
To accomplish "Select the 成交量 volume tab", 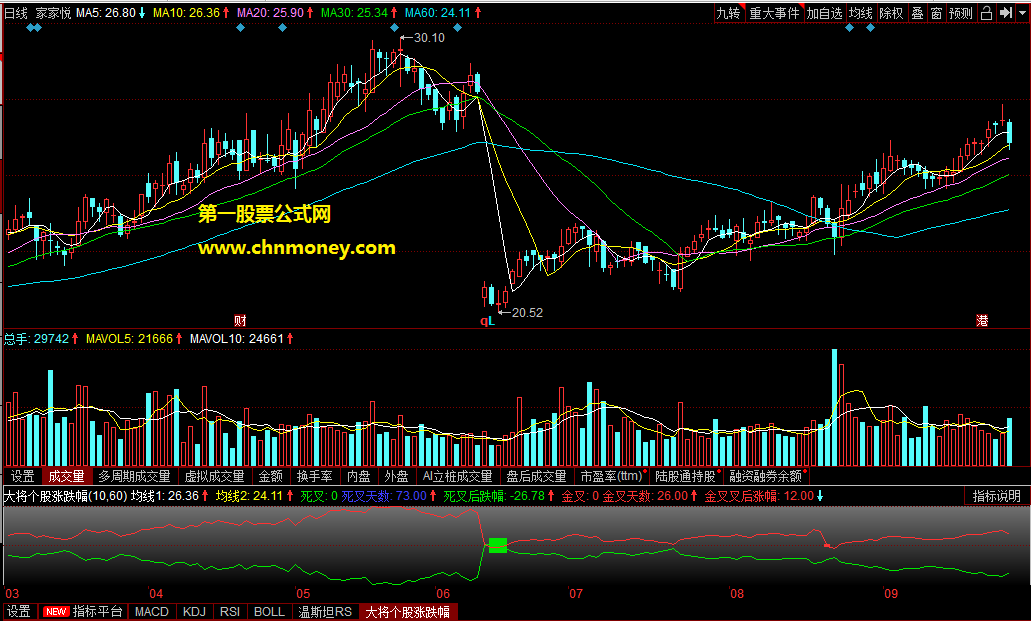I will pos(66,476).
